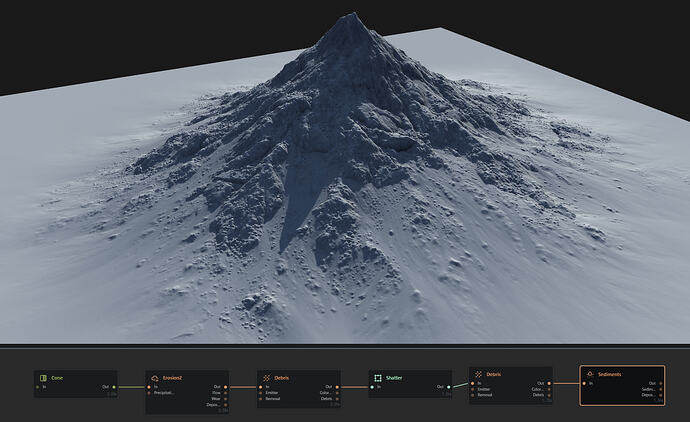Click the Erosion2 Wear output port
Screen dimensions: 690x422
click(225, 399)
